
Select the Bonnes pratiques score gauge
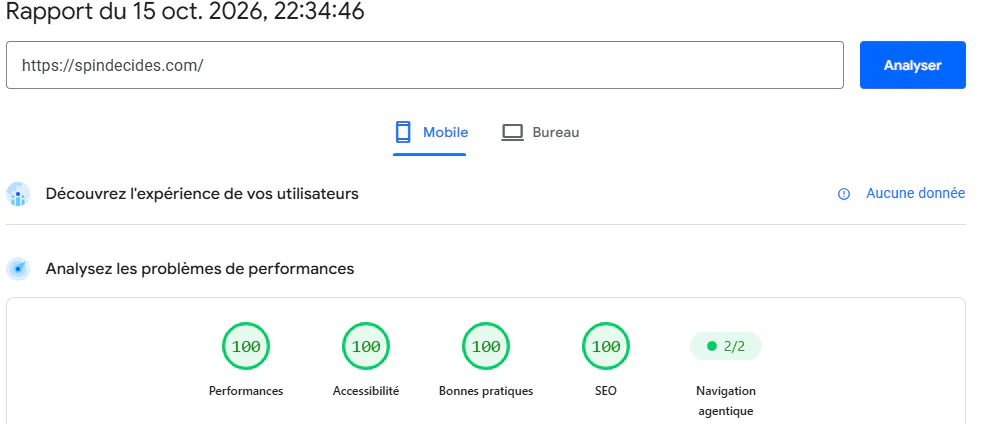tap(486, 346)
